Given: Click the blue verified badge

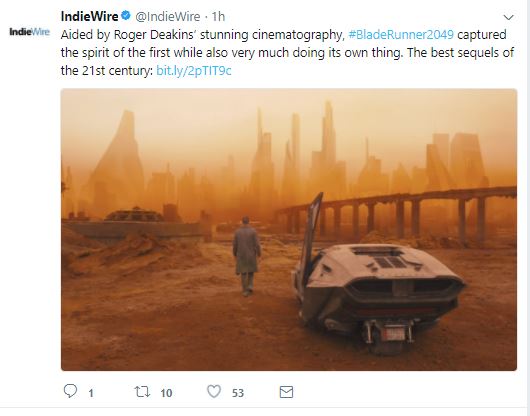Looking at the screenshot, I should click(x=126, y=16).
